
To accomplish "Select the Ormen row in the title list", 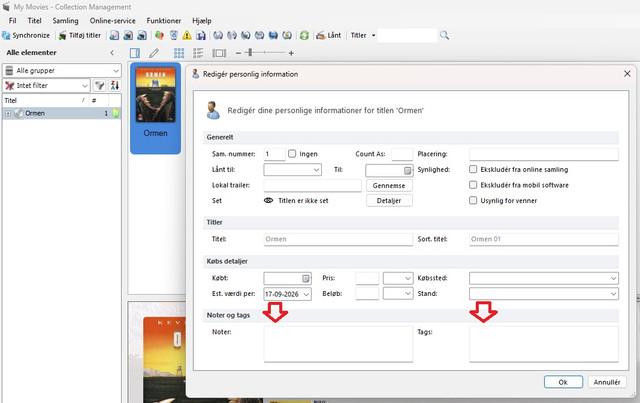I will point(62,113).
